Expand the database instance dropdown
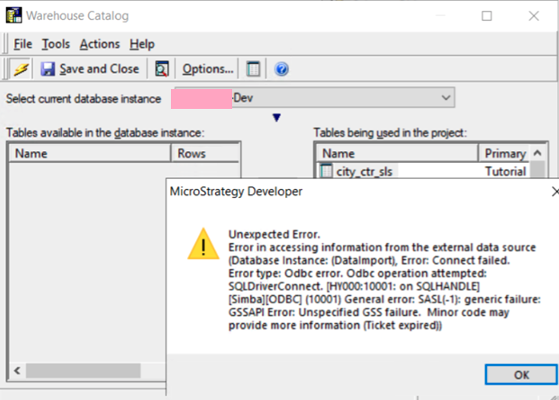The width and height of the screenshot is (559, 400). [446, 98]
